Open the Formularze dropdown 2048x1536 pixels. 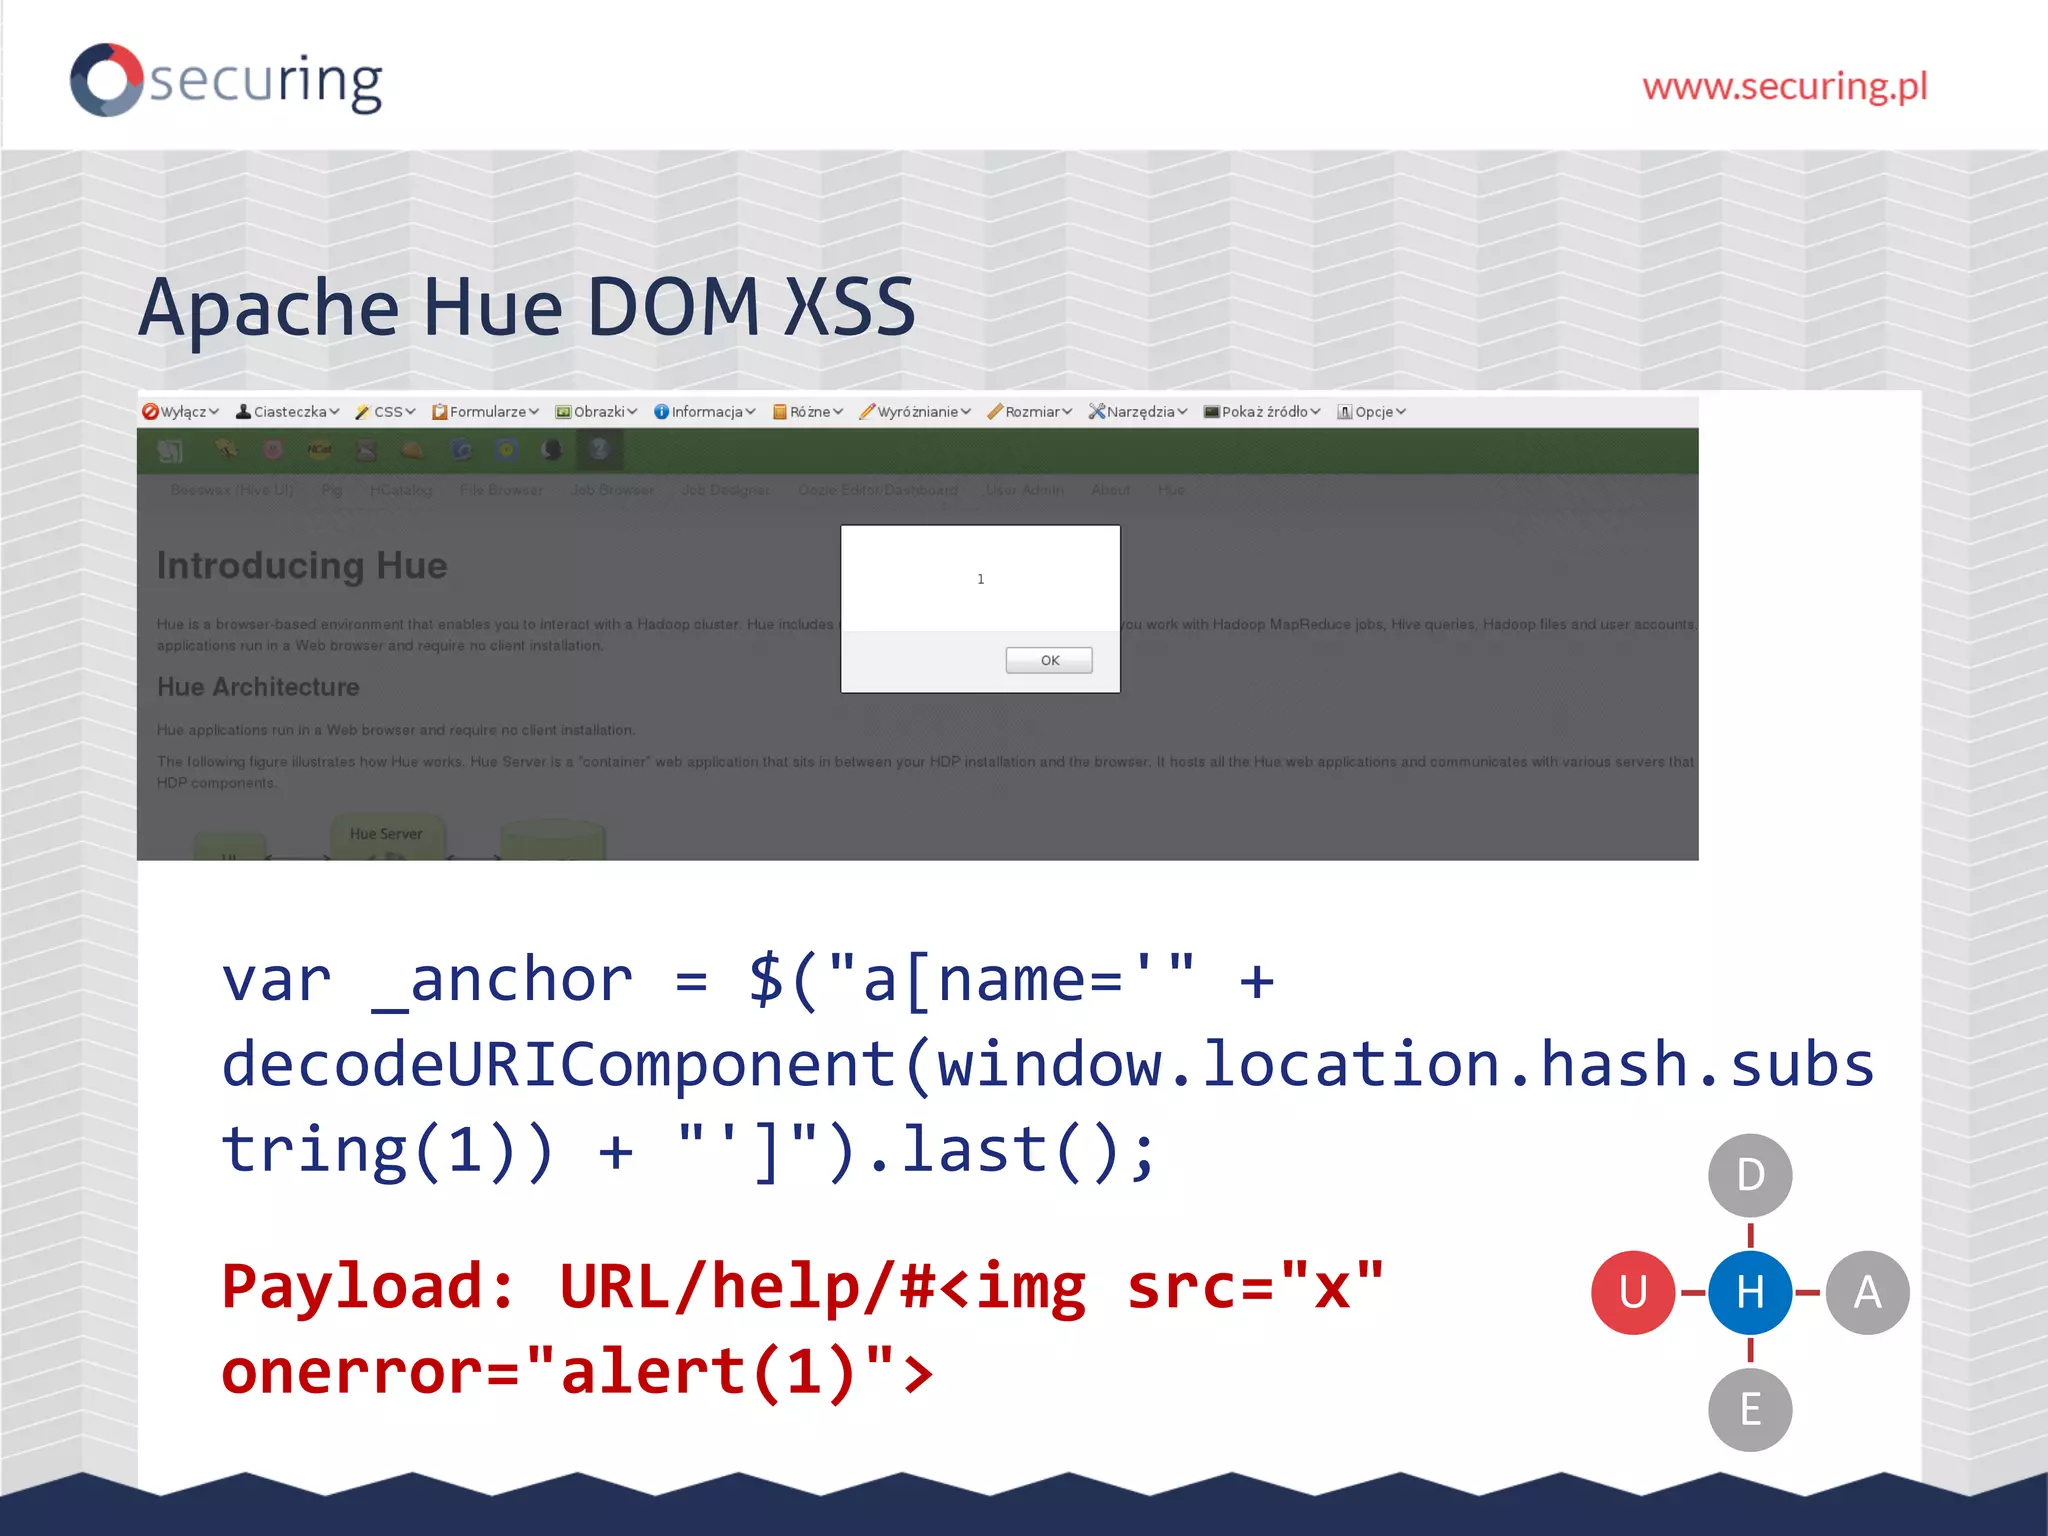485,411
